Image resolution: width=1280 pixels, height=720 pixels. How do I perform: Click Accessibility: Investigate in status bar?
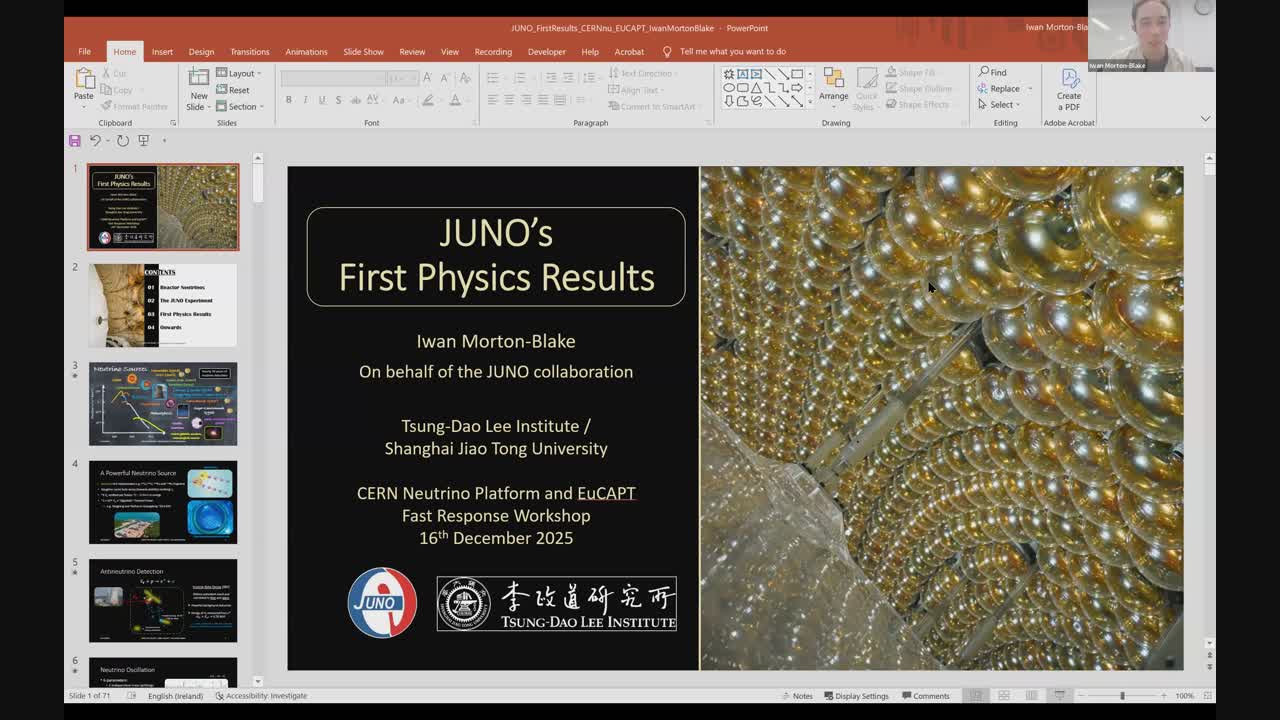click(261, 696)
